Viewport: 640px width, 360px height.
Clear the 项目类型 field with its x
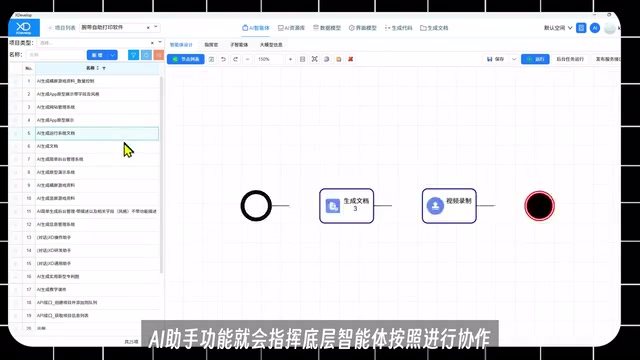[152, 42]
